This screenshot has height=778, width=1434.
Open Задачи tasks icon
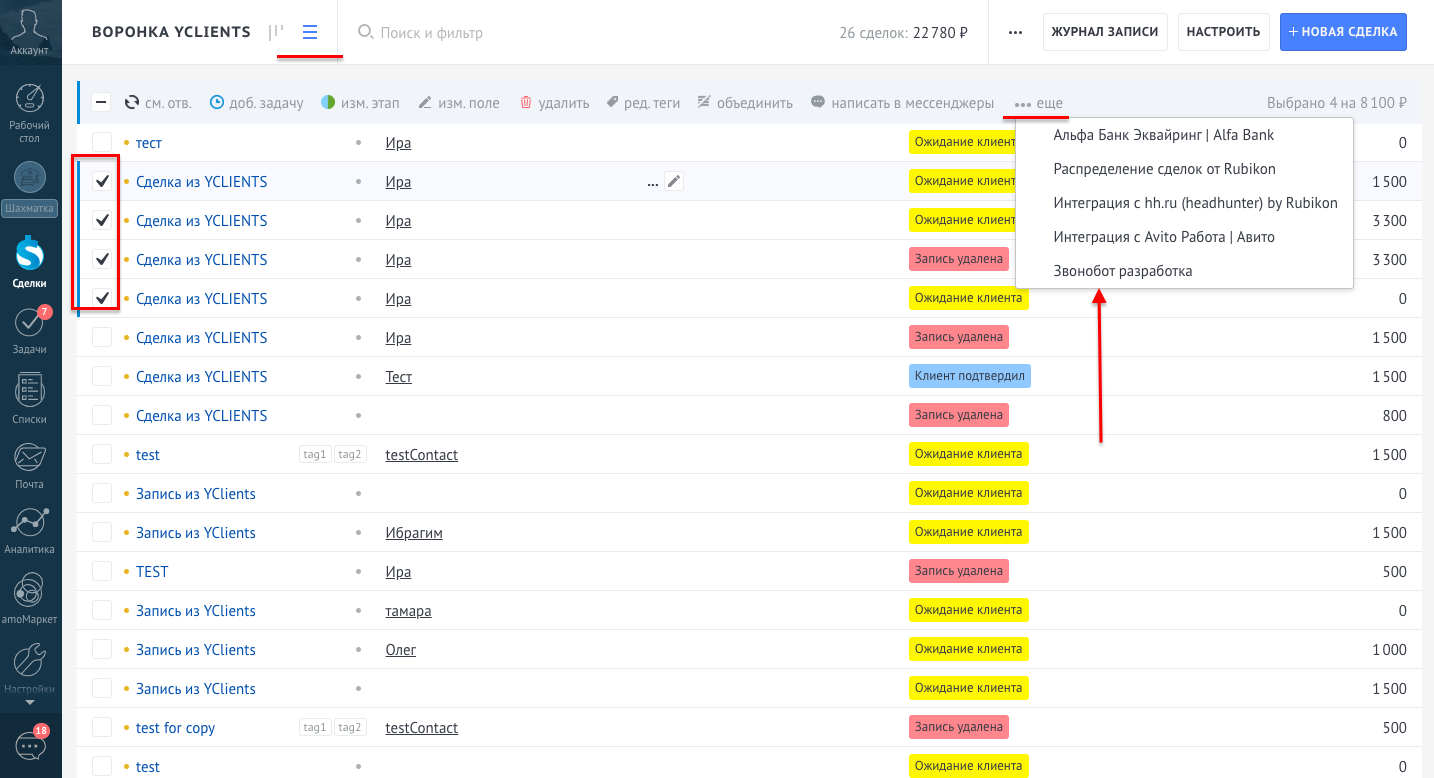pyautogui.click(x=30, y=324)
